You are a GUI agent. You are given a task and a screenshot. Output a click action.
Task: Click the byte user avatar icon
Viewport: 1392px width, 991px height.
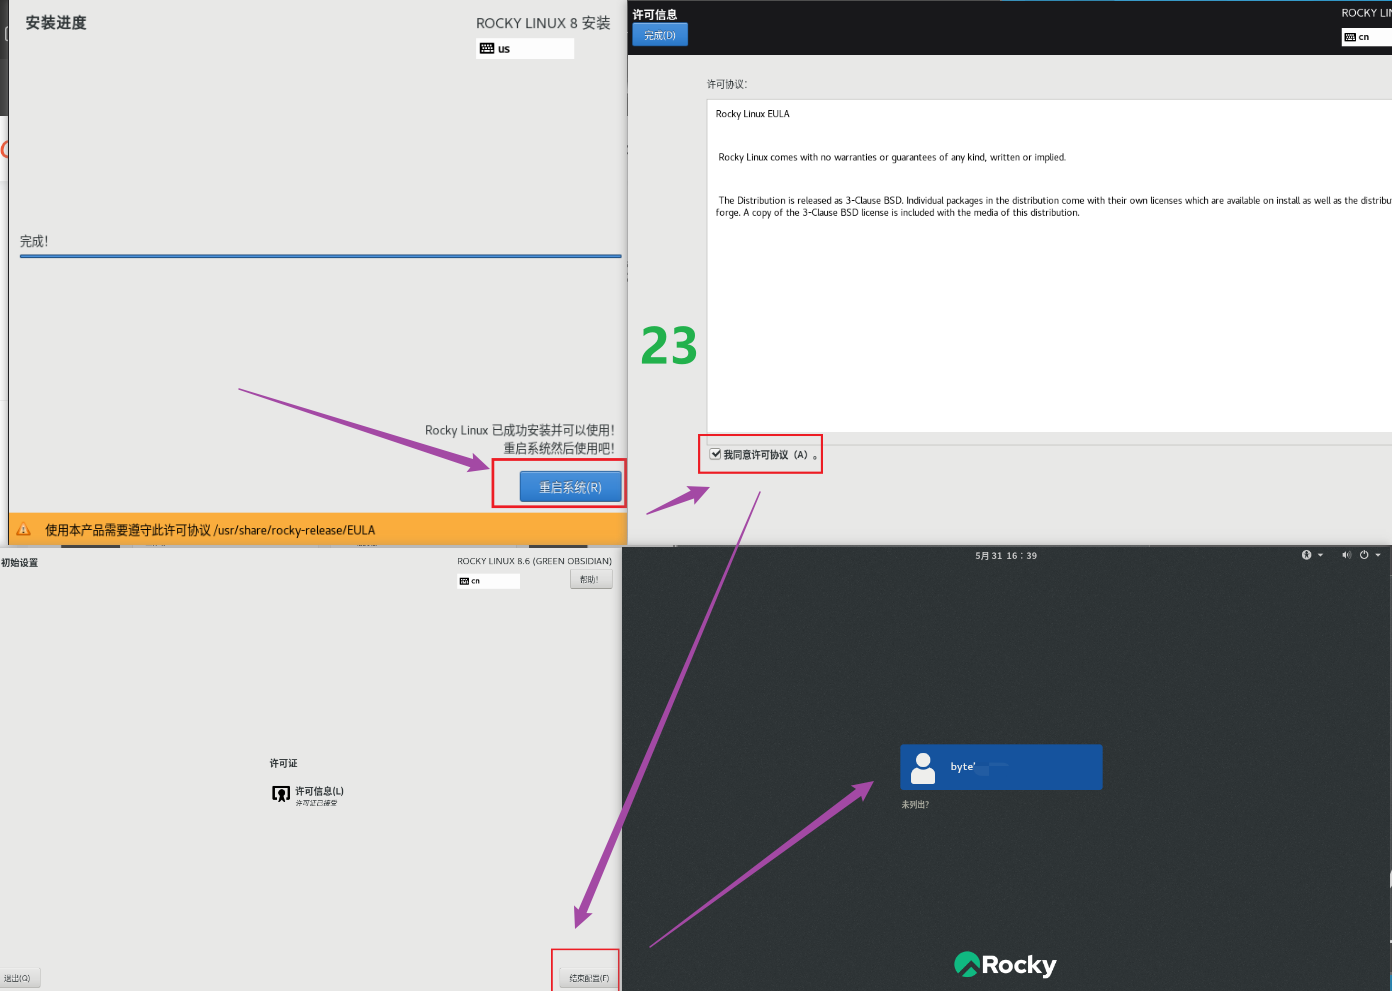[x=924, y=767]
